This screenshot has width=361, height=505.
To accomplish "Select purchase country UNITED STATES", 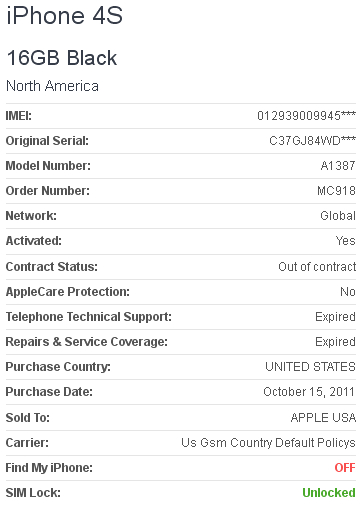I will tap(310, 367).
